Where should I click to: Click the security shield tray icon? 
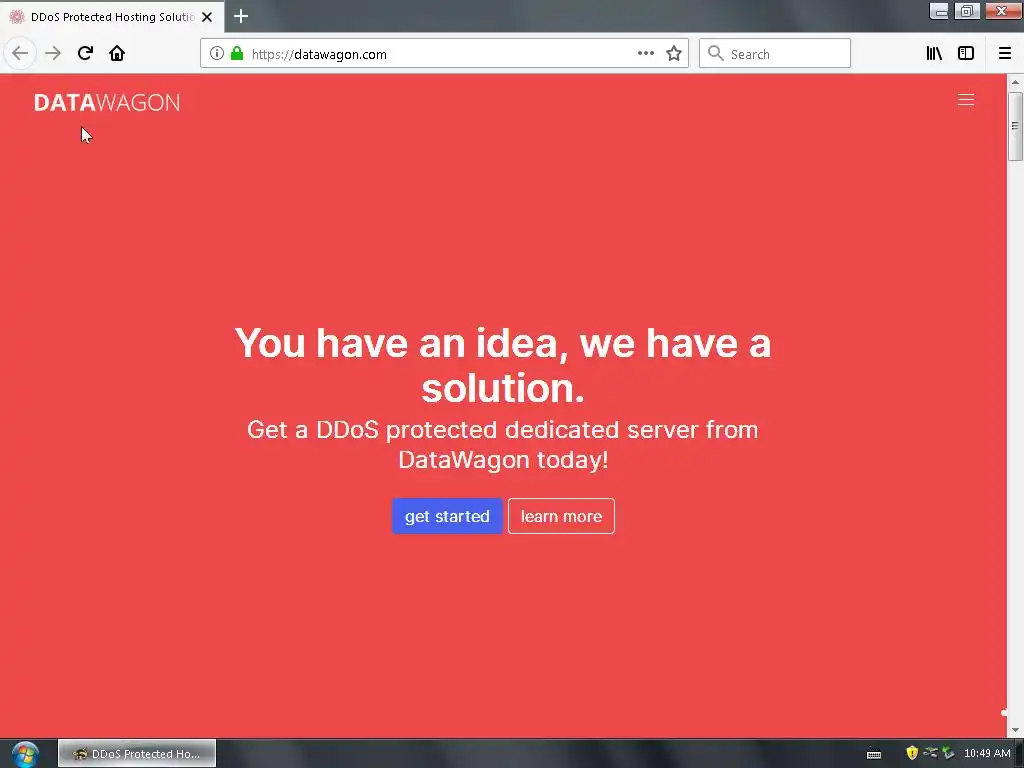[912, 753]
